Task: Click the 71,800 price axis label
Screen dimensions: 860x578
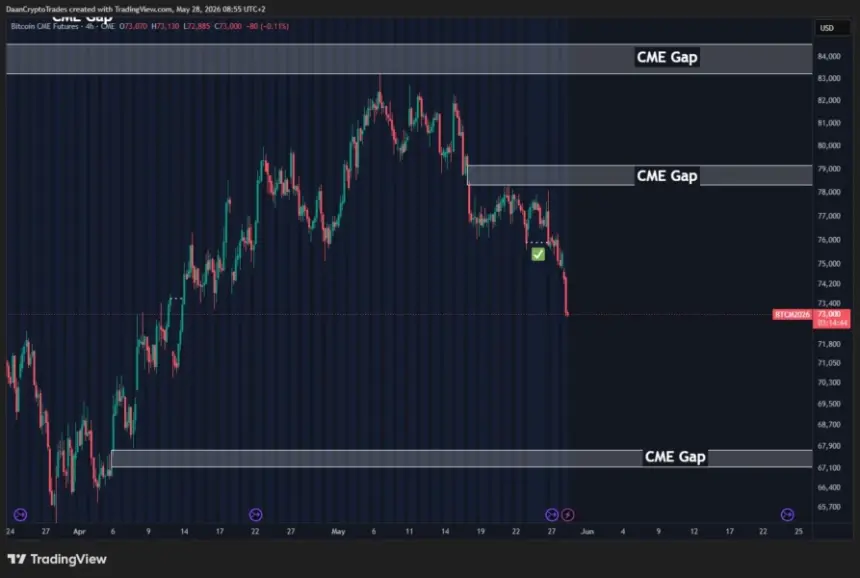Action: 829,344
